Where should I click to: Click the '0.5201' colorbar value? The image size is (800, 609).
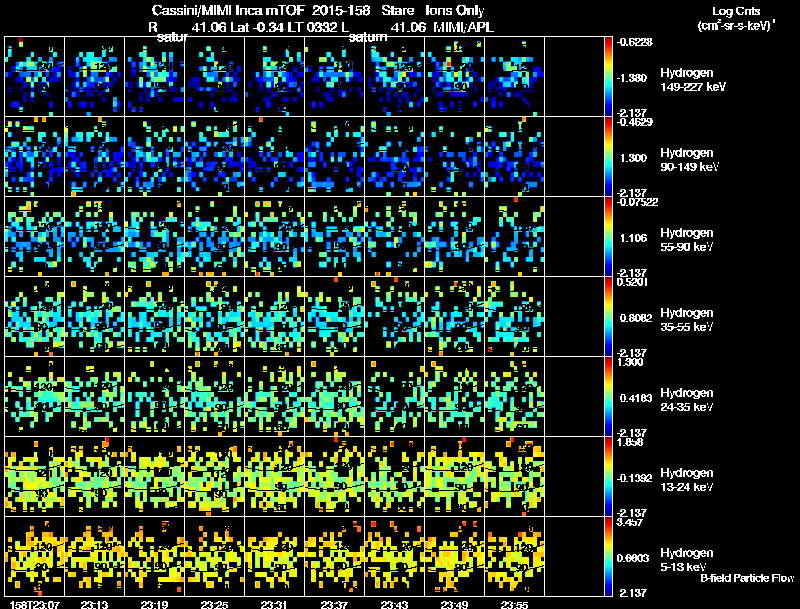coord(633,282)
